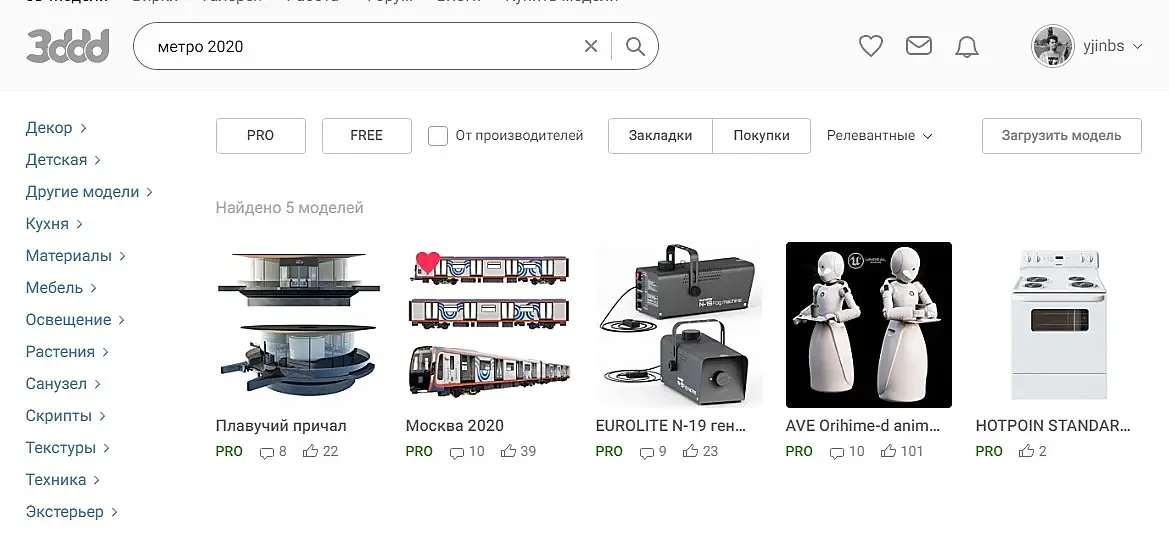This screenshot has width=1169, height=537.
Task: Clear the search field with the X icon
Action: (590, 46)
